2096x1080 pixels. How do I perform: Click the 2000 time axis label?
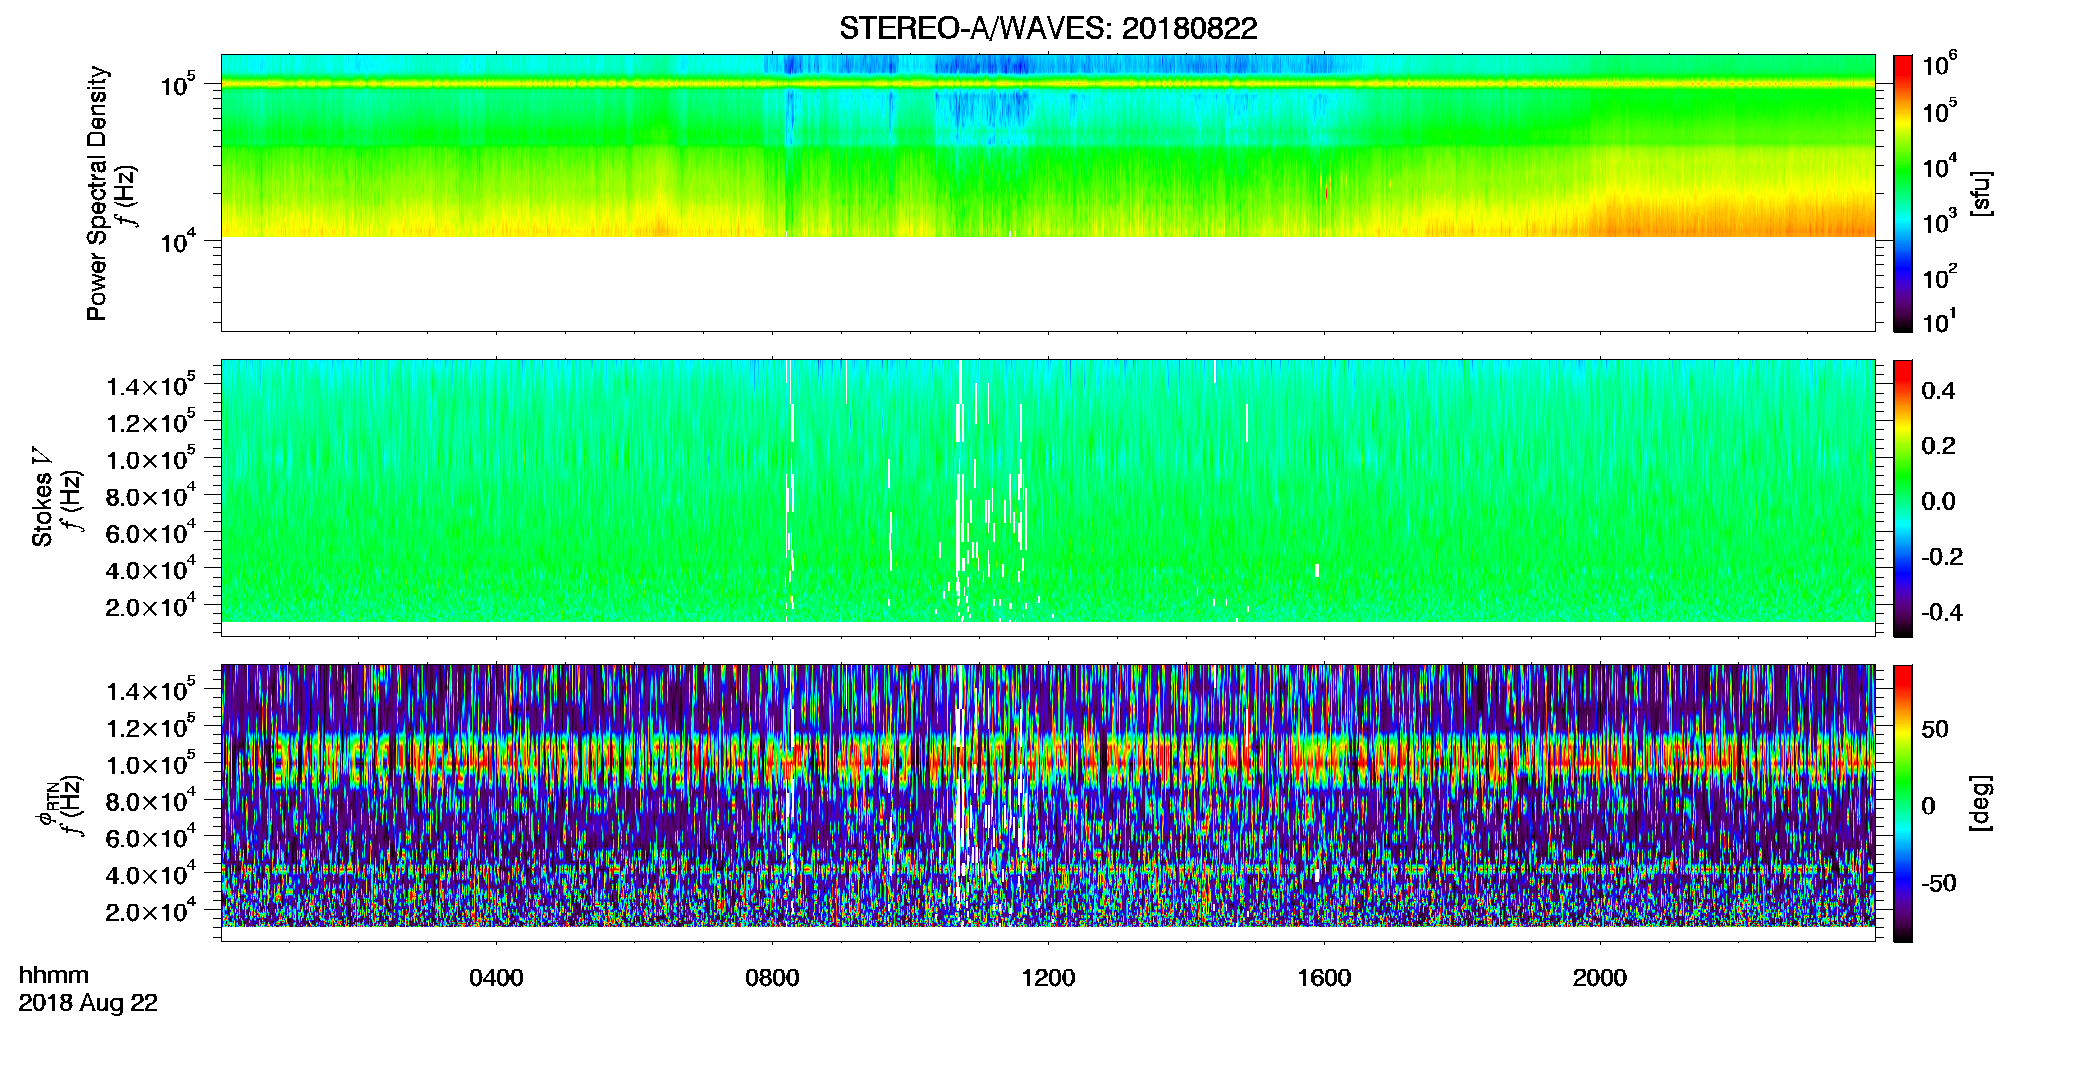pos(1600,978)
